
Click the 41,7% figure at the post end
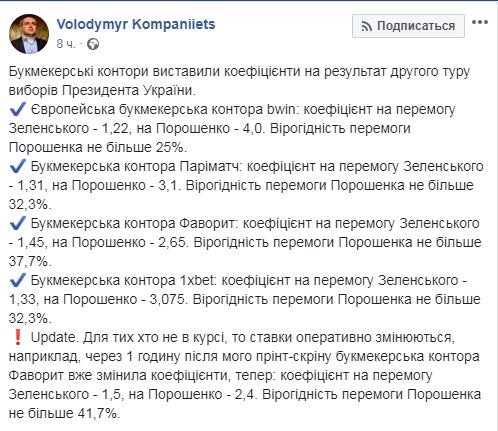pyautogui.click(x=99, y=413)
